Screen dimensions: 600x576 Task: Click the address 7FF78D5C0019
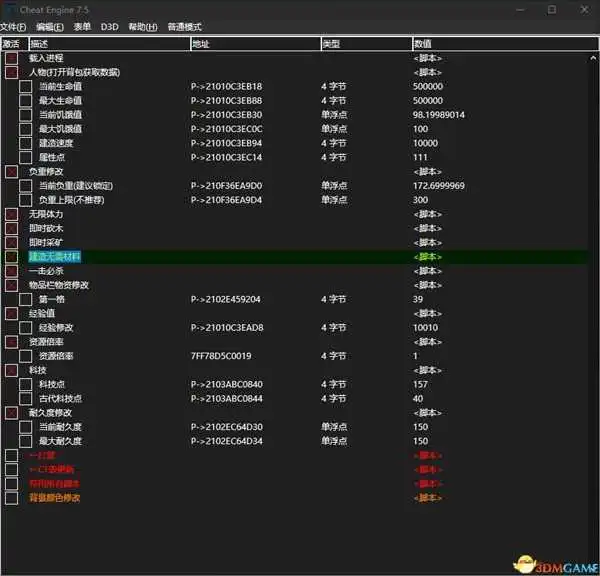coord(221,356)
